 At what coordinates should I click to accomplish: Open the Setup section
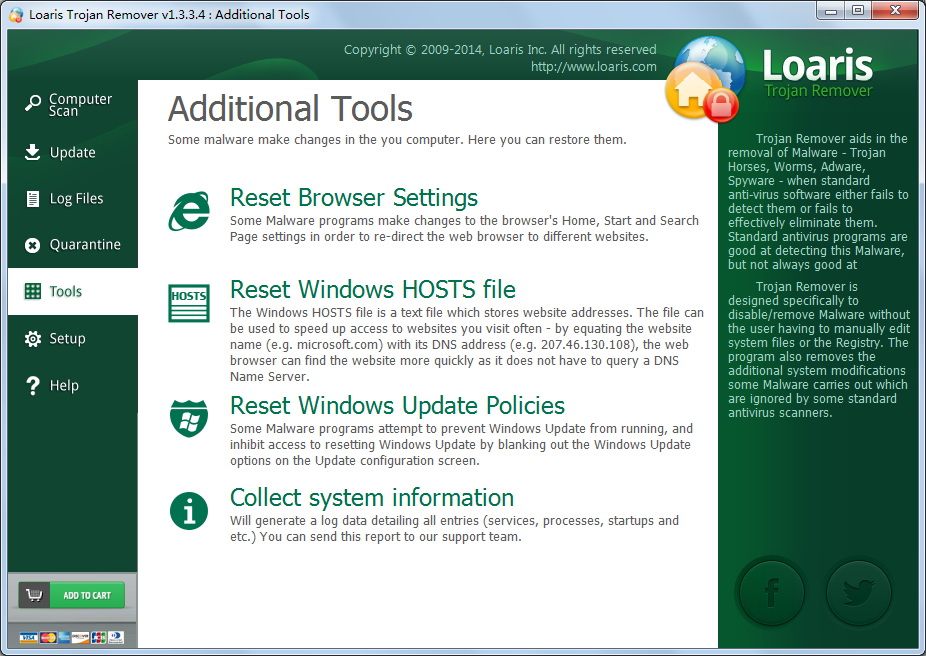coord(73,338)
